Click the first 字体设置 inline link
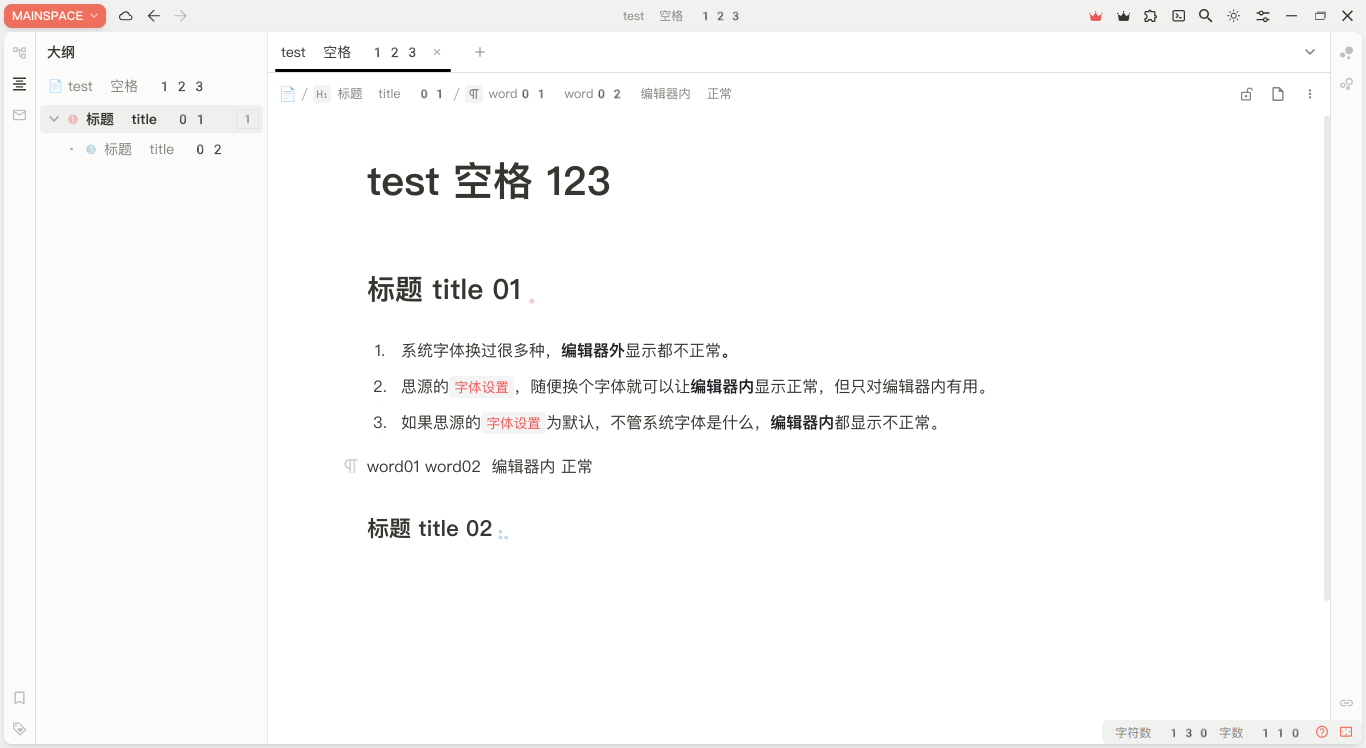Screen dimensions: 1366x748 [481, 386]
